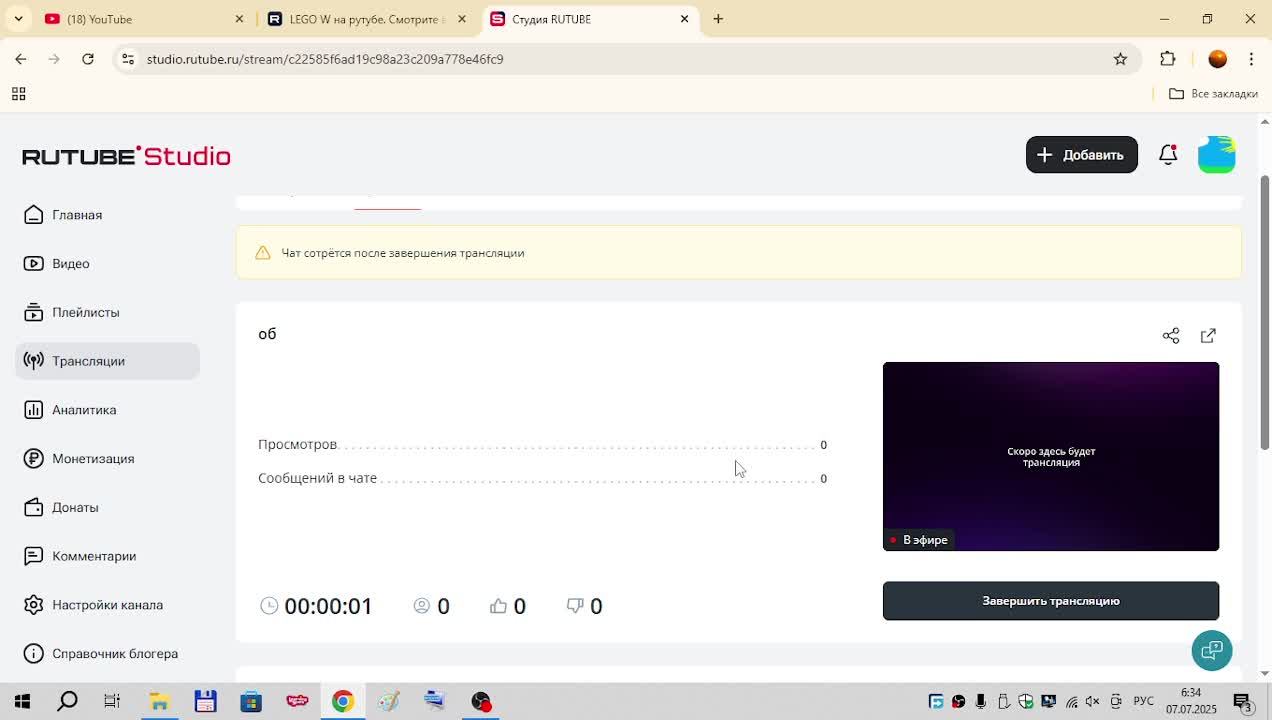Open the notifications bell

click(x=1168, y=155)
